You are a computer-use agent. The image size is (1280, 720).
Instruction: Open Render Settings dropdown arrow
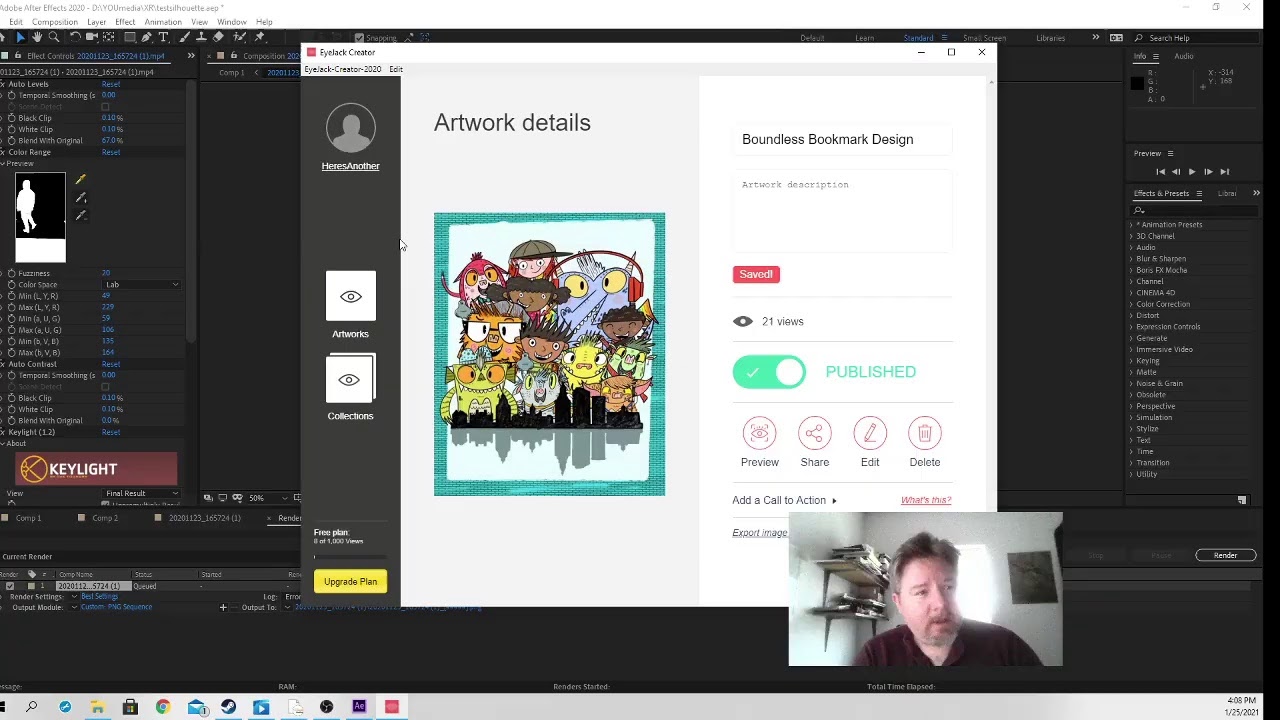73,597
